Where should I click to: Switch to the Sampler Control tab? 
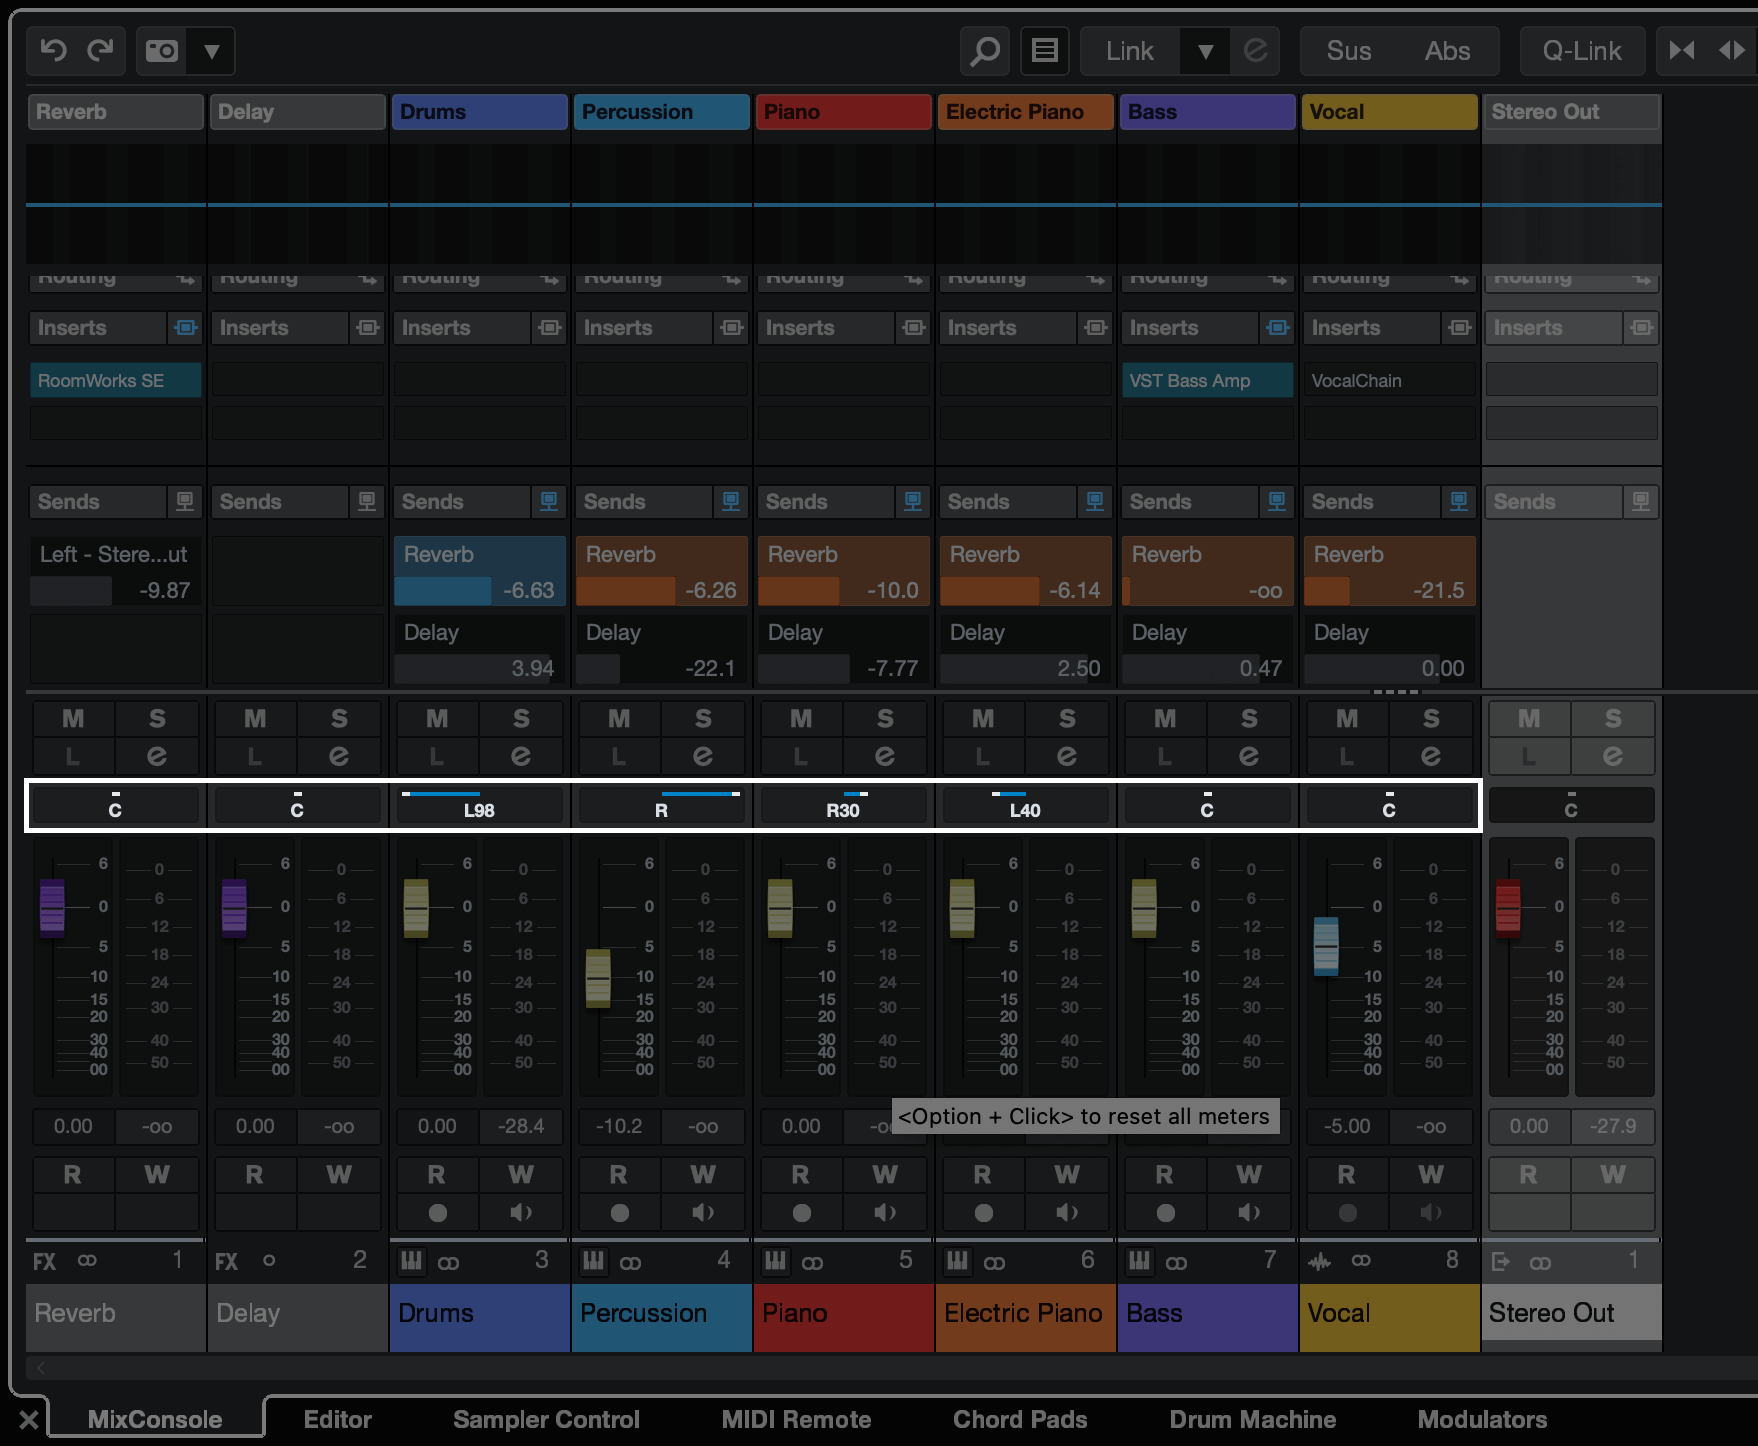pos(546,1419)
